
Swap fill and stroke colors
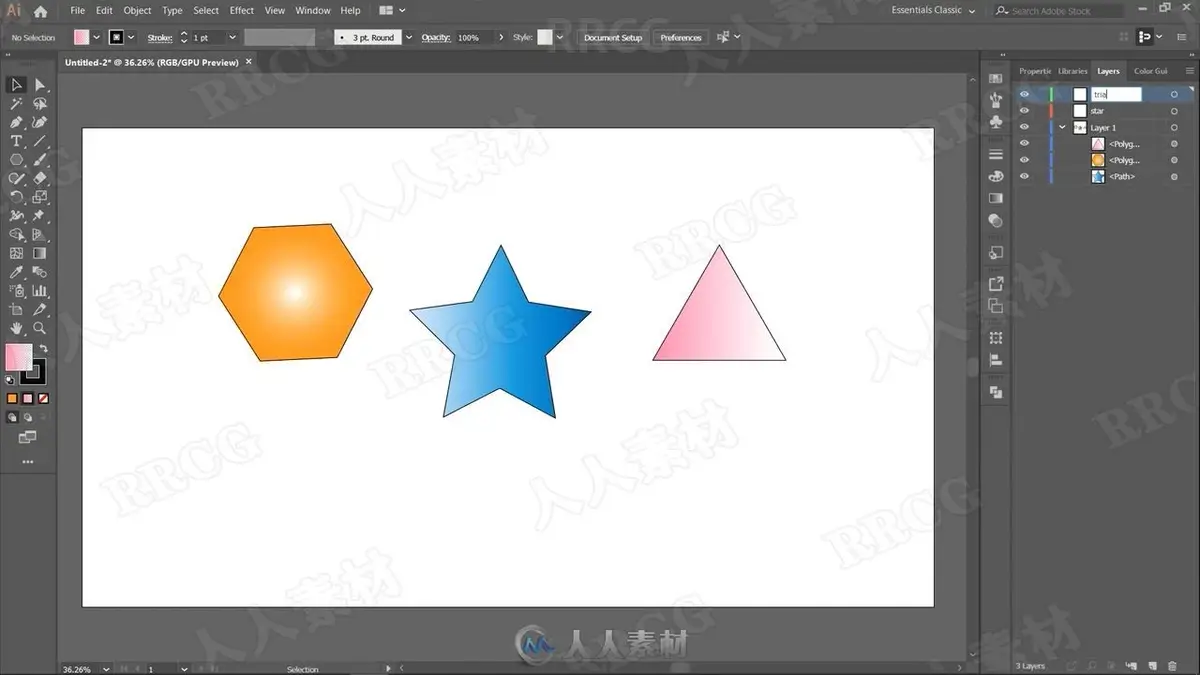tap(44, 348)
